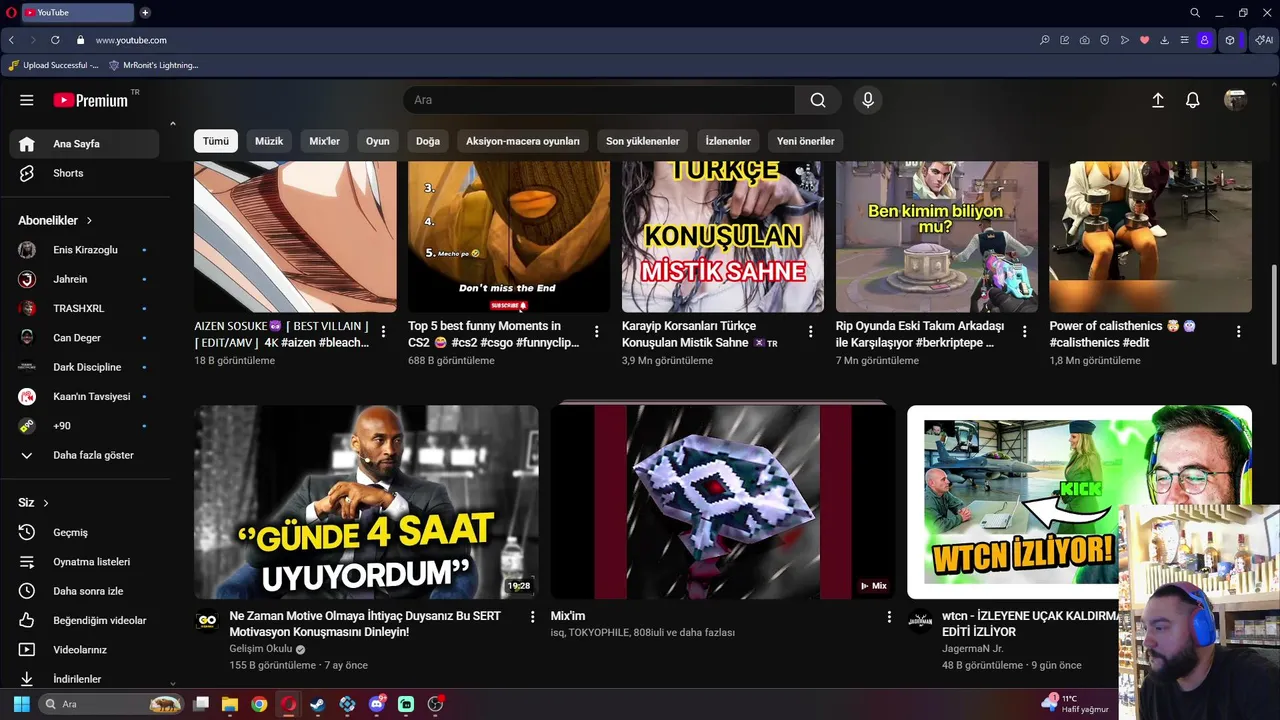The image size is (1280, 720).
Task: Open TRASHXRL channel subscription
Action: pos(84,308)
